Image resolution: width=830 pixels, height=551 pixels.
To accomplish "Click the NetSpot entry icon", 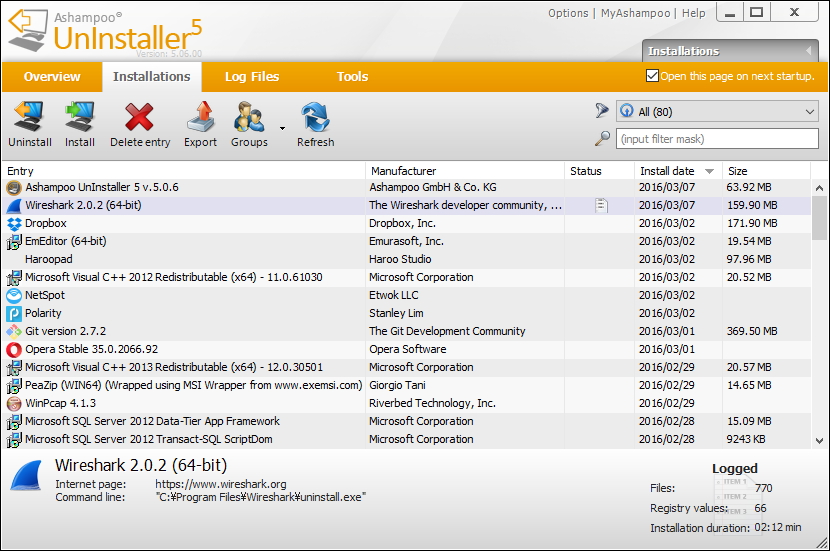I will pyautogui.click(x=14, y=295).
